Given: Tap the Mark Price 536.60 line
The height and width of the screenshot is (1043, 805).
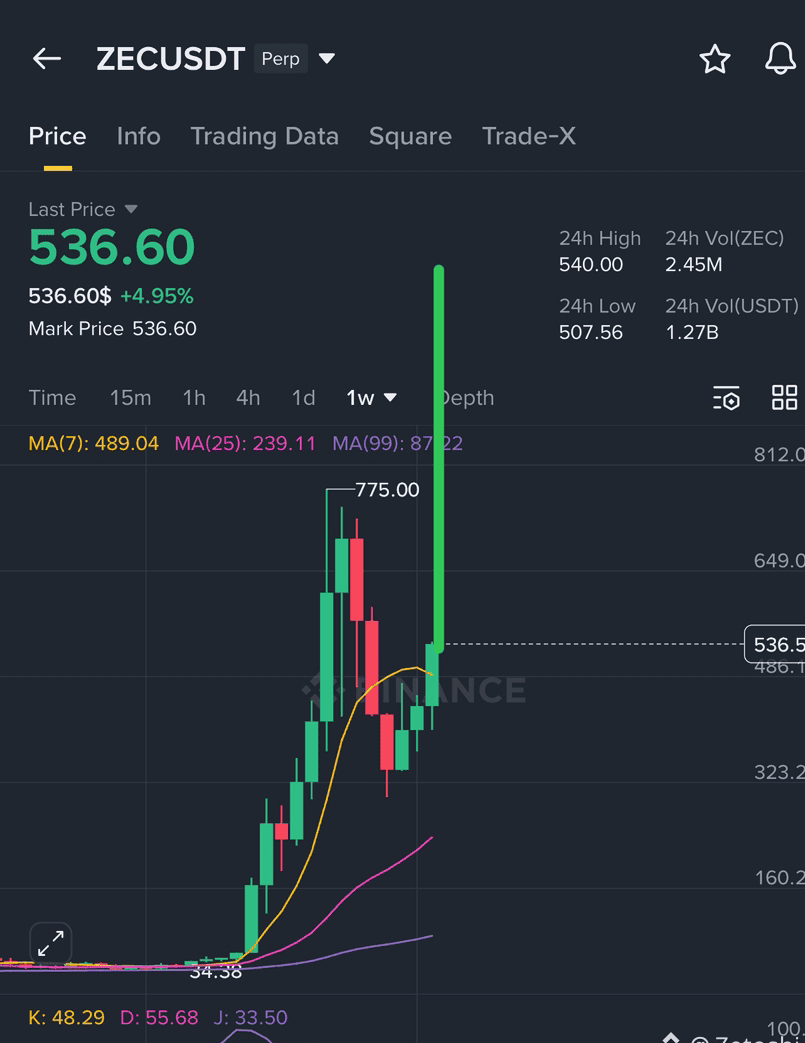Looking at the screenshot, I should (112, 329).
